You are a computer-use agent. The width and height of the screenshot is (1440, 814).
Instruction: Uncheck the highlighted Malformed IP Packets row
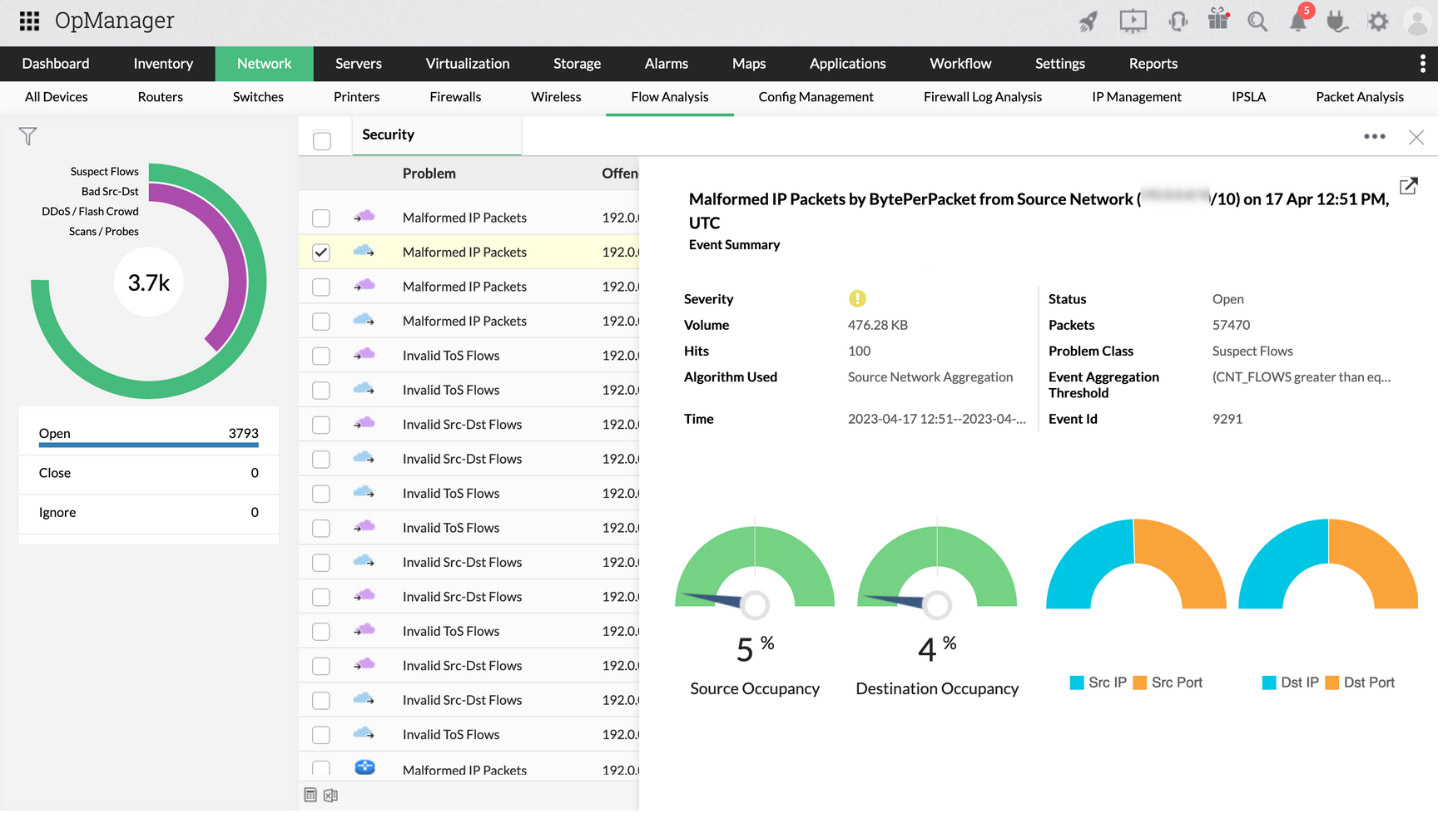[x=321, y=253]
